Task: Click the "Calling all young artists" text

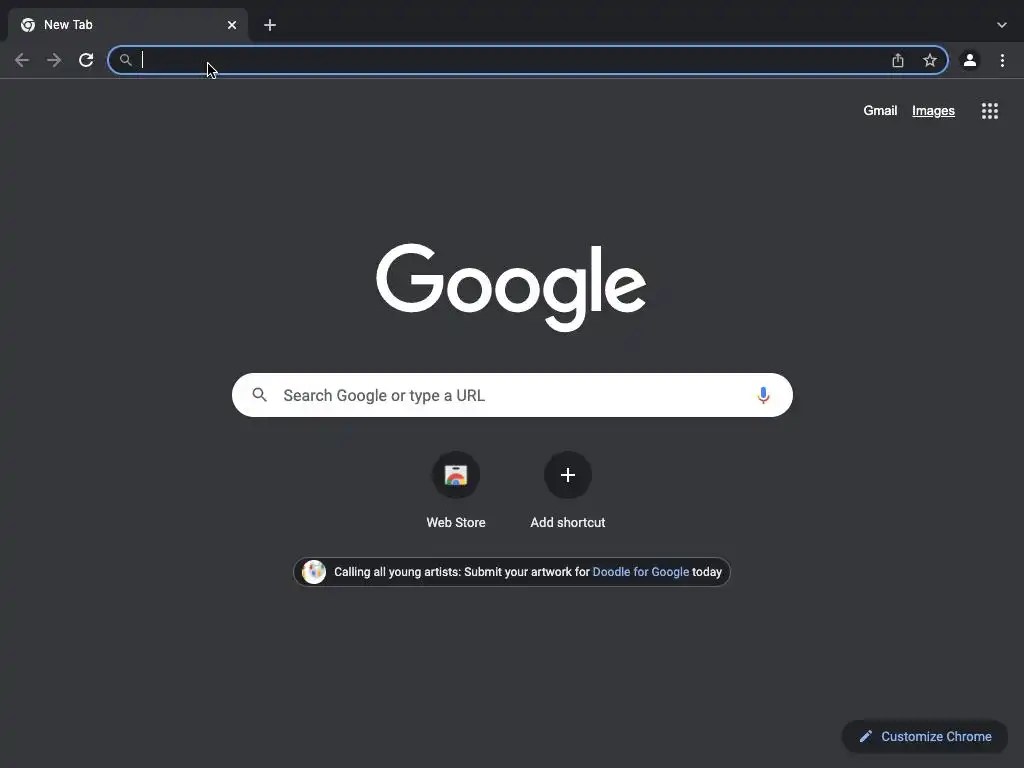Action: [398, 571]
